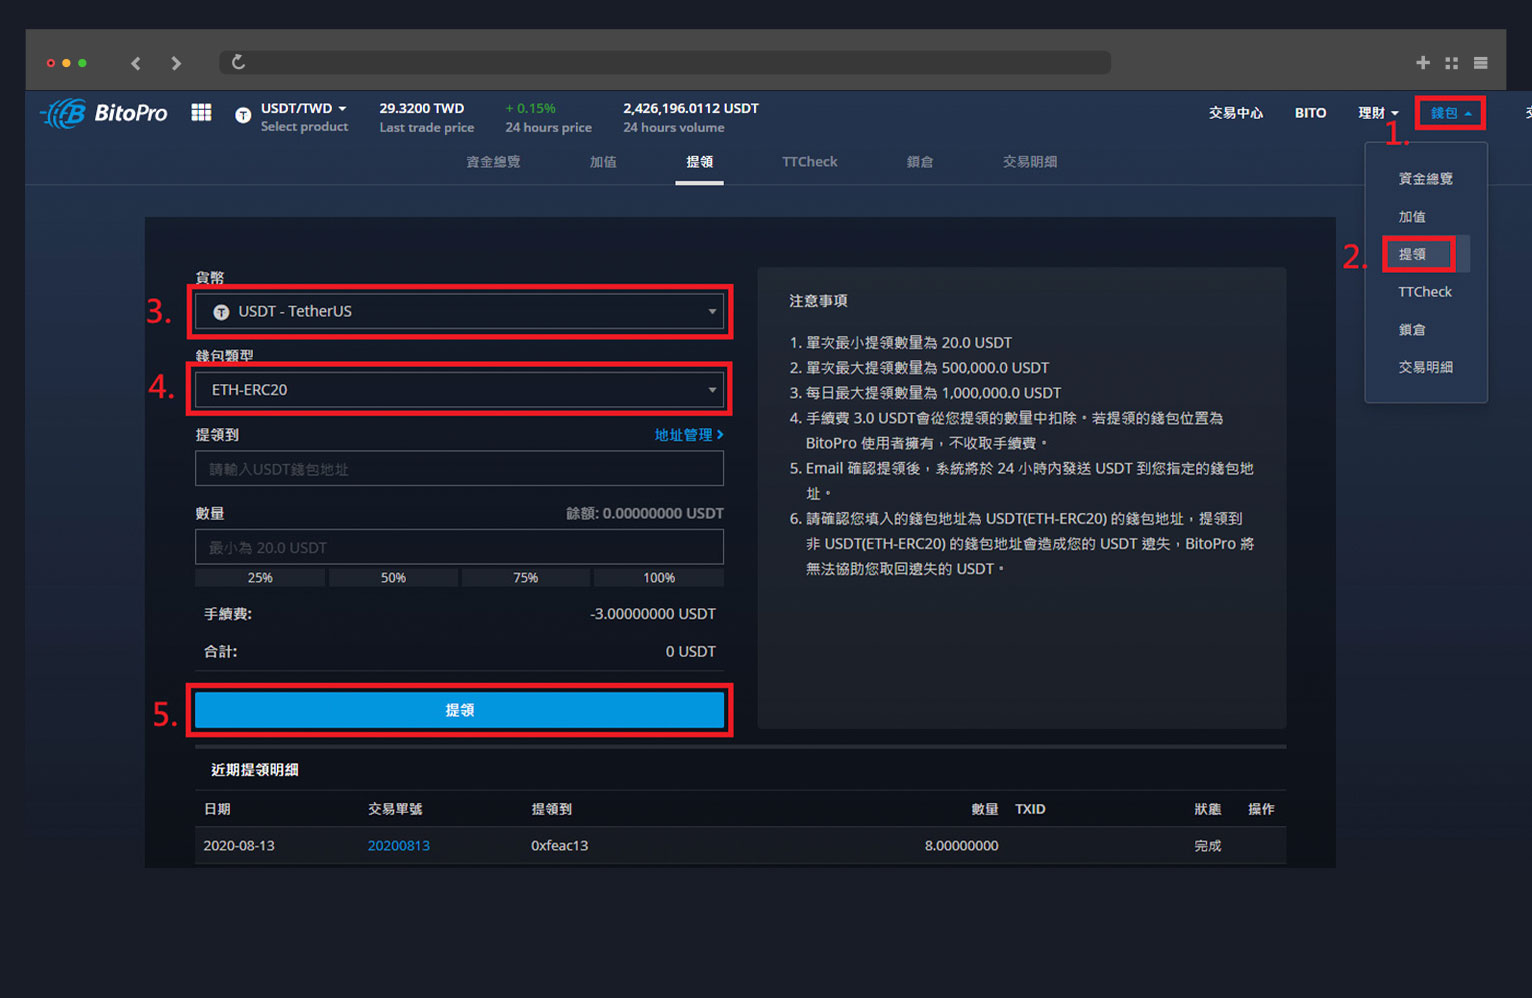Screen dimensions: 1532x998
Task: Open the browser hamburger menu icon
Action: (1480, 63)
